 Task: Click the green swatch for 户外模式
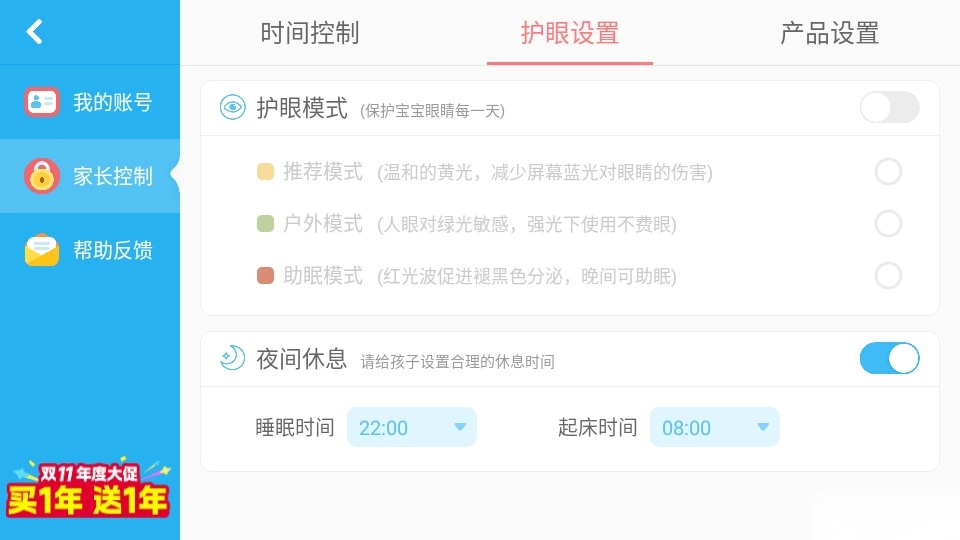(266, 224)
